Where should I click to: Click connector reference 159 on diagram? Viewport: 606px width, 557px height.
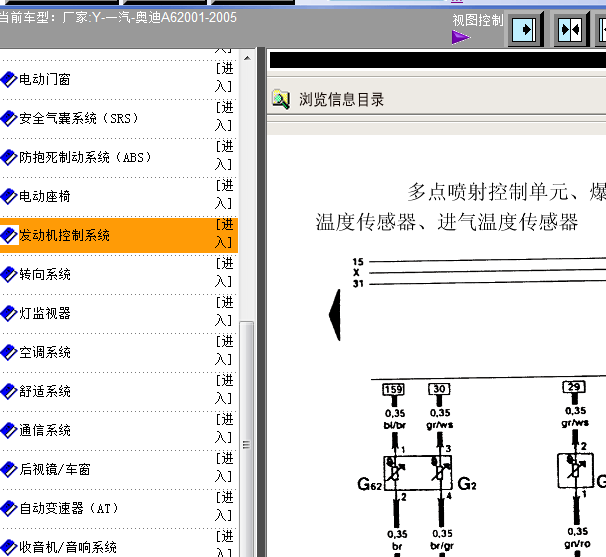pos(394,389)
